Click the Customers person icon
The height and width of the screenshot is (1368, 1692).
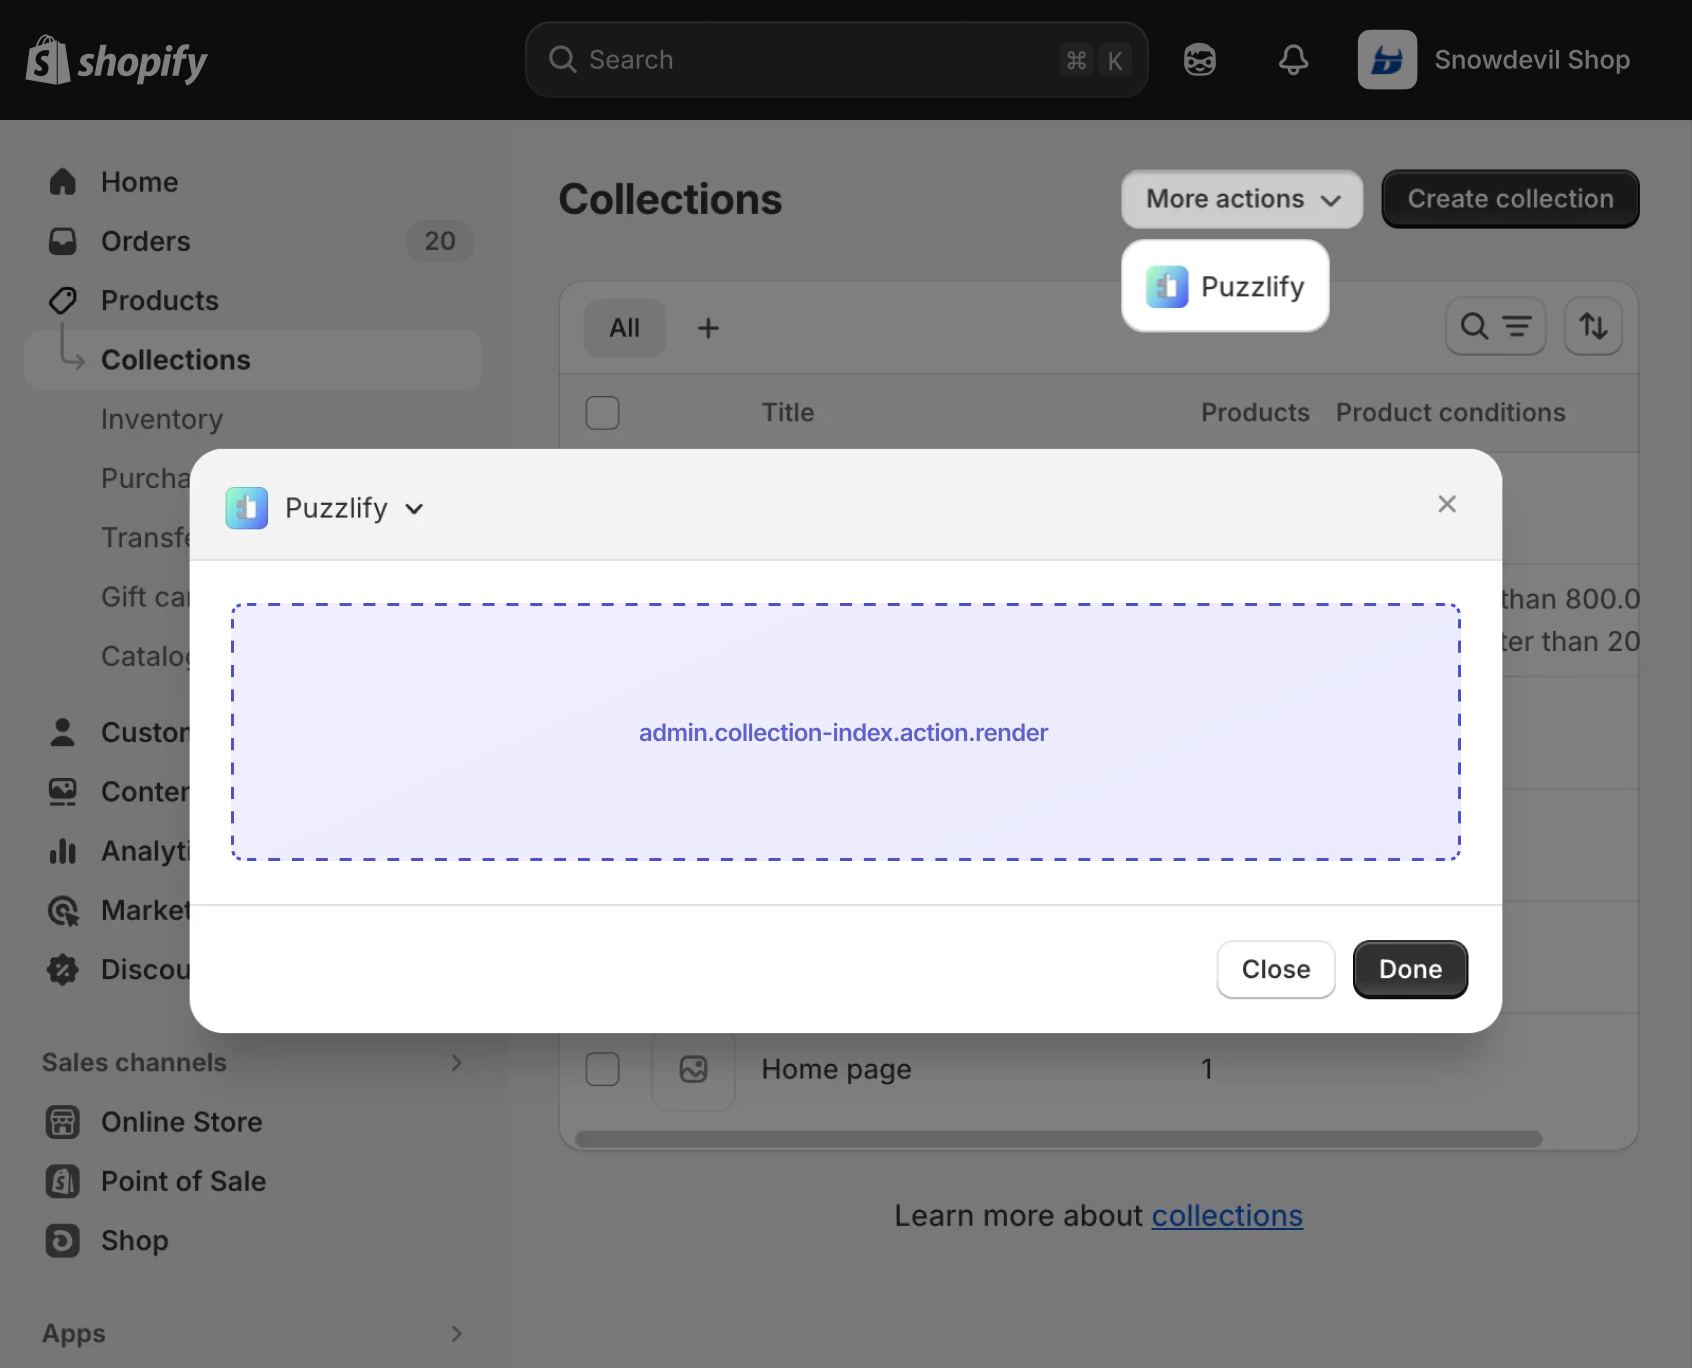[63, 732]
